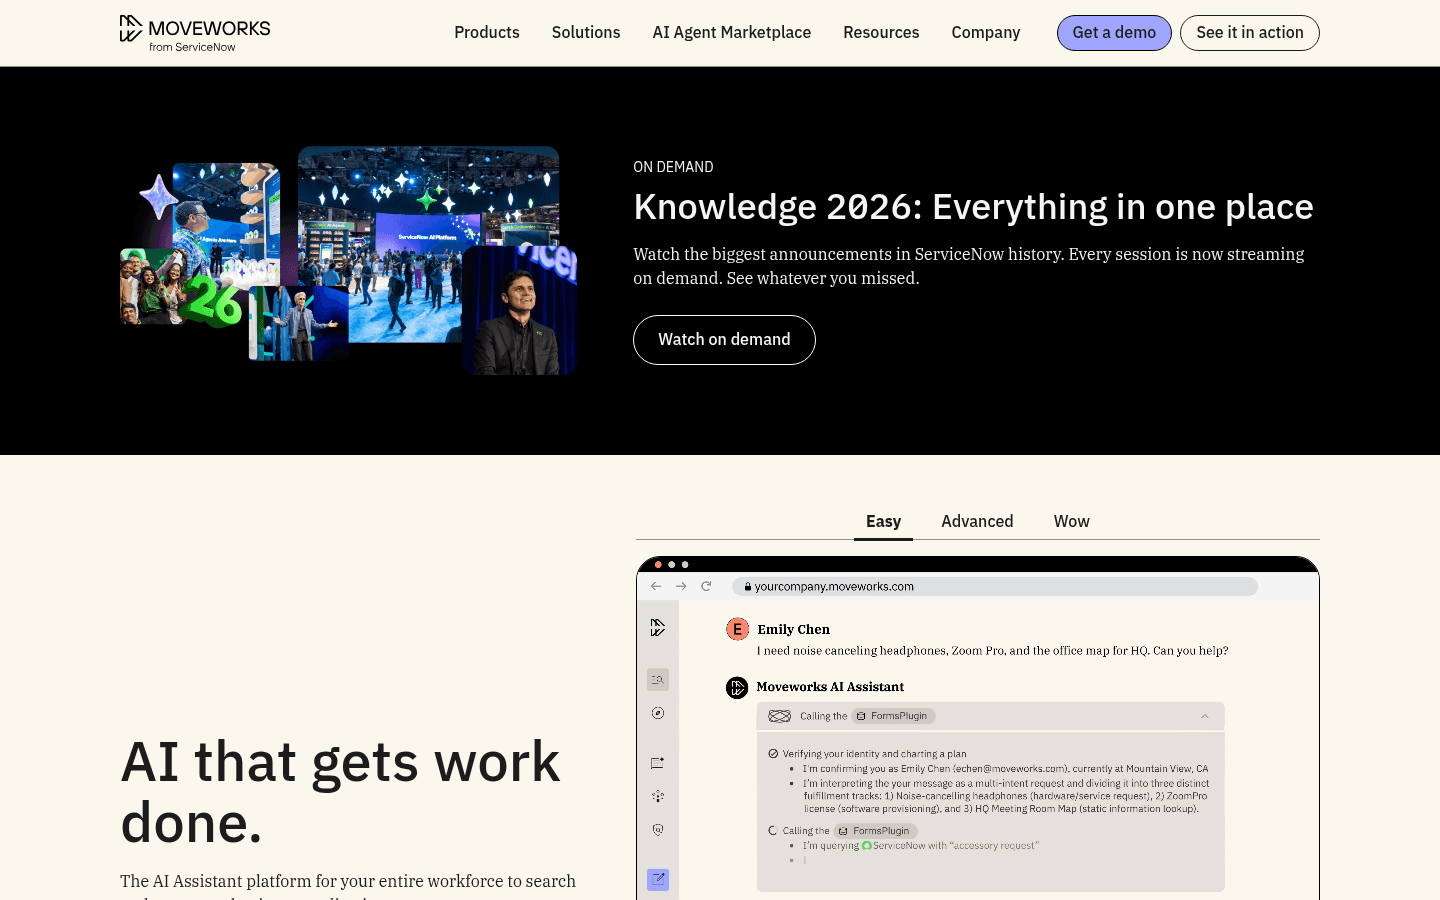1440x900 pixels.
Task: Open the Company menu
Action: pyautogui.click(x=986, y=32)
